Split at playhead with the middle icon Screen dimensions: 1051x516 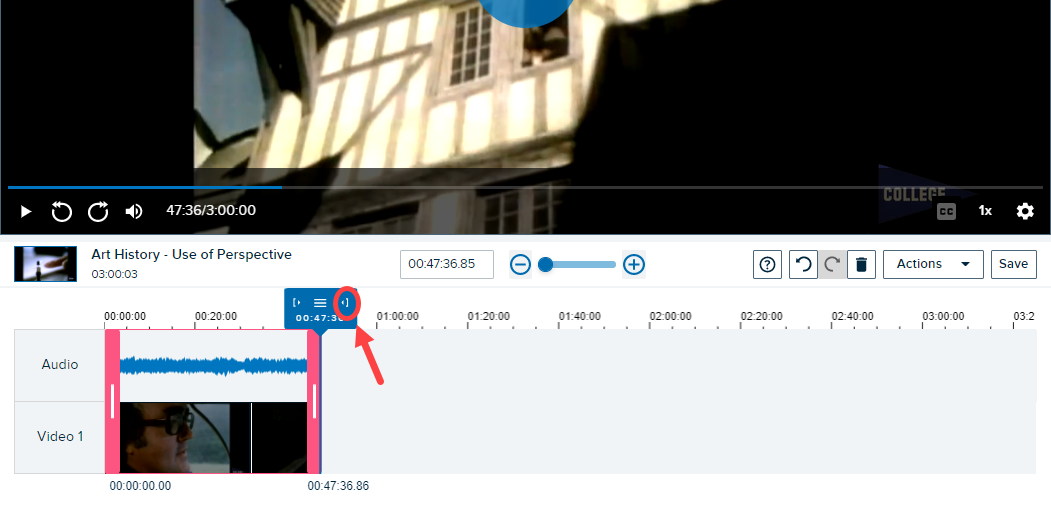tap(320, 303)
